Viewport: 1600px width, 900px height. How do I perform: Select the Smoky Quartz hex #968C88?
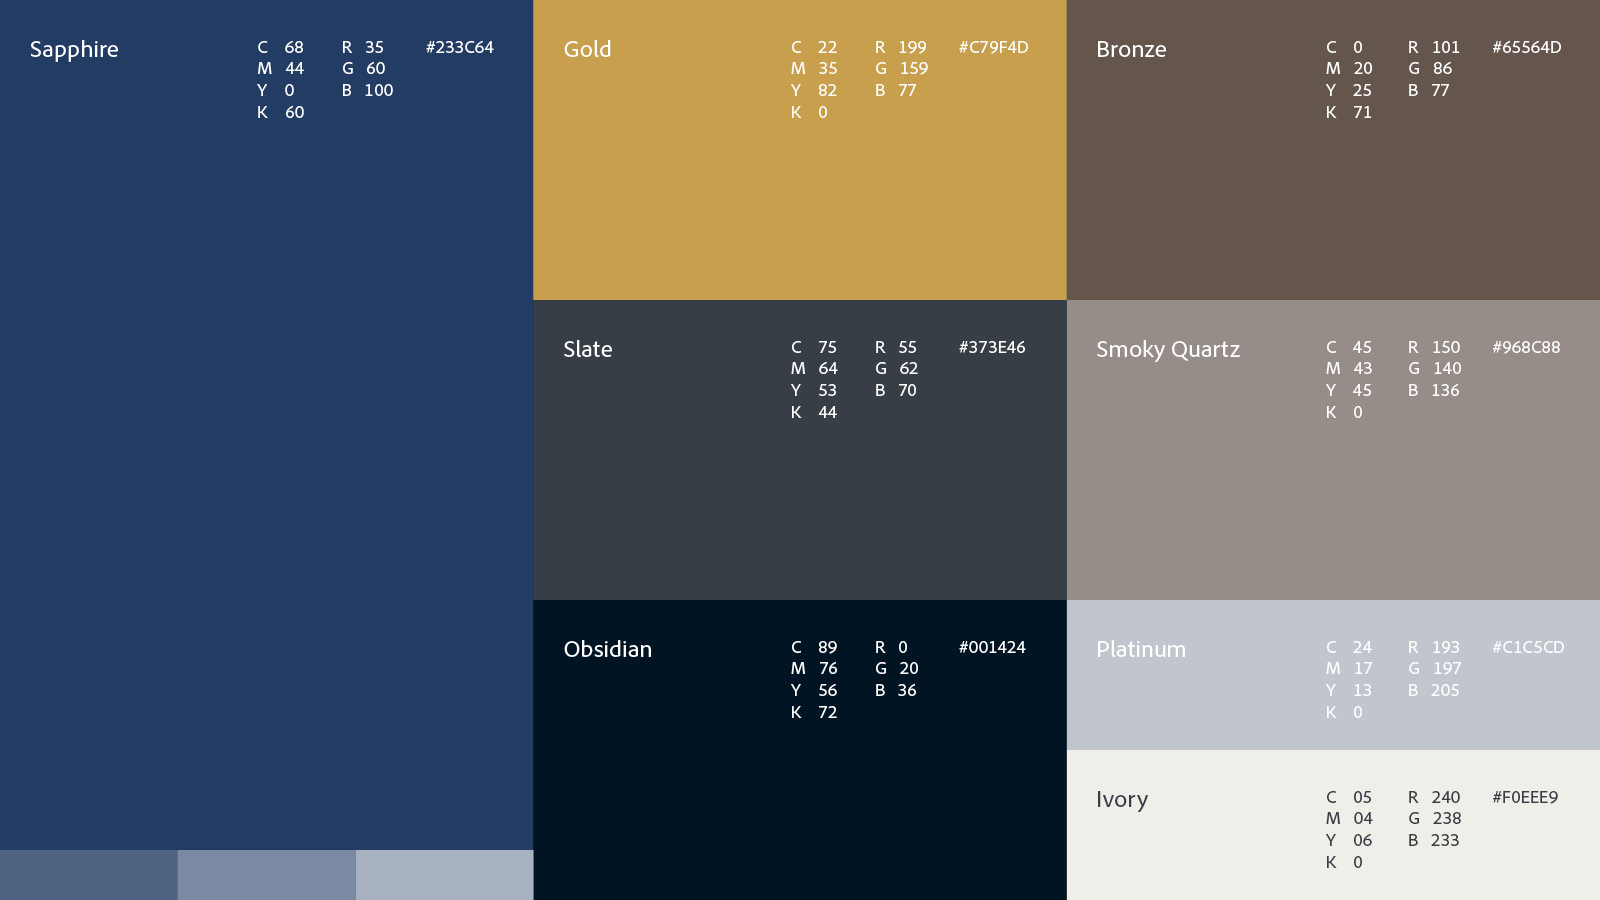[1526, 347]
